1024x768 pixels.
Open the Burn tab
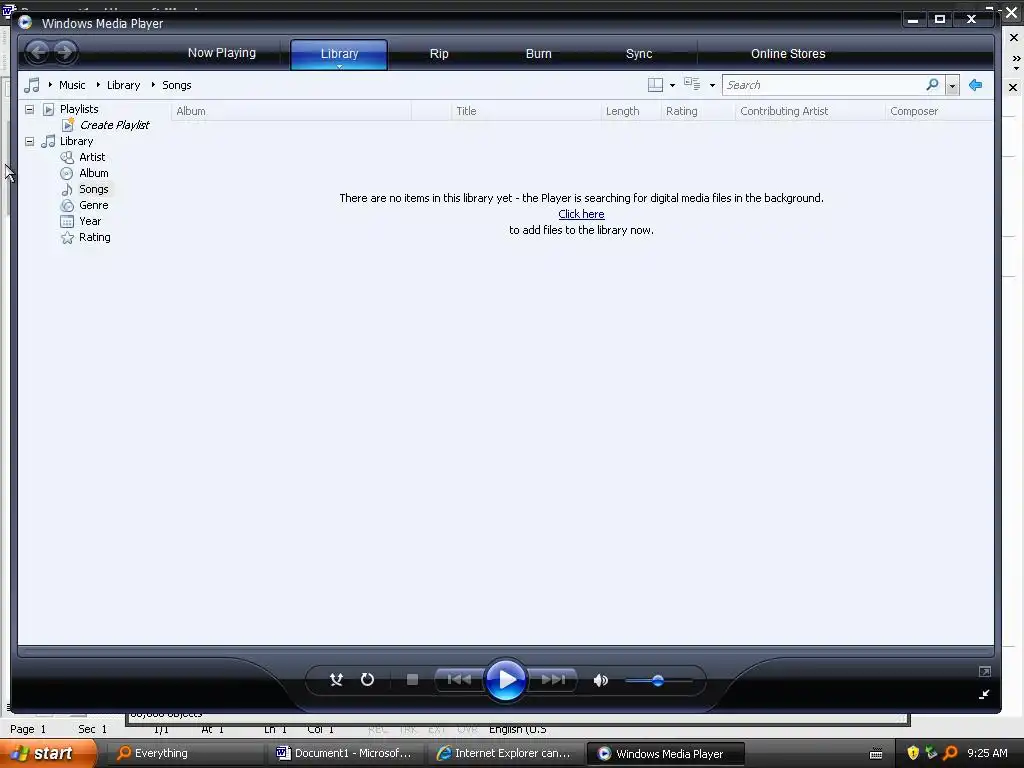[x=539, y=54]
